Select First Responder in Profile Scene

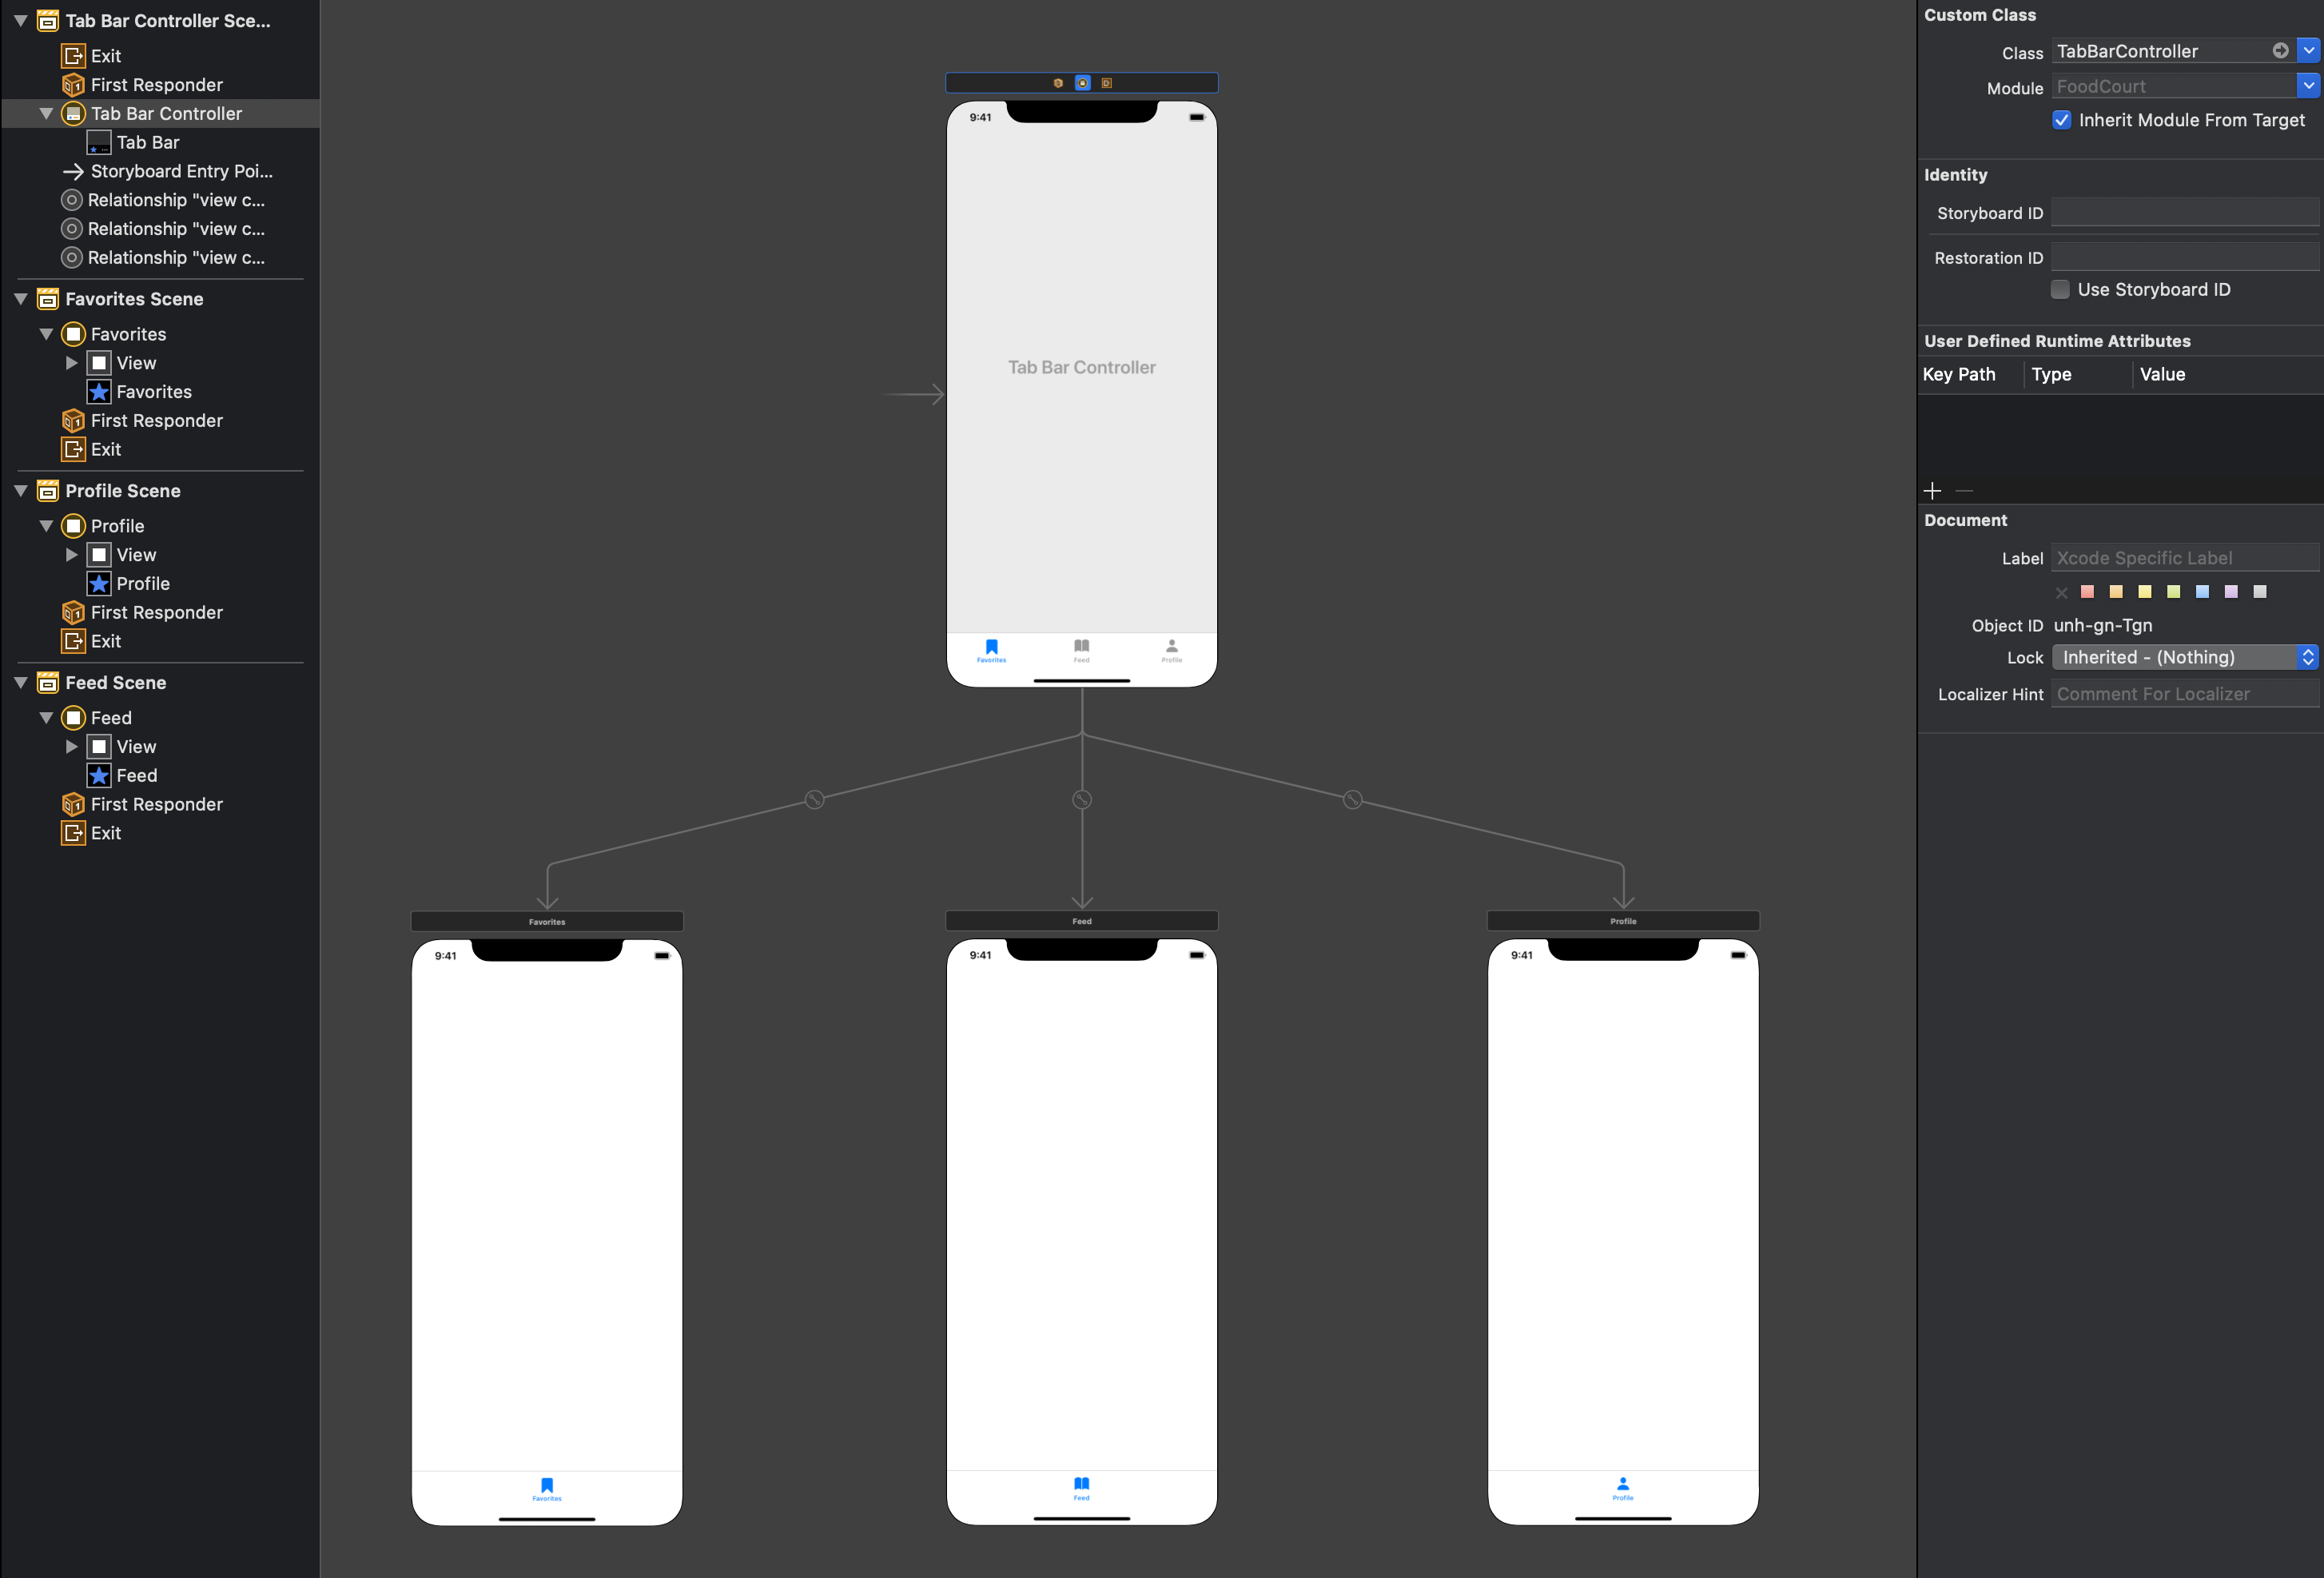143,612
